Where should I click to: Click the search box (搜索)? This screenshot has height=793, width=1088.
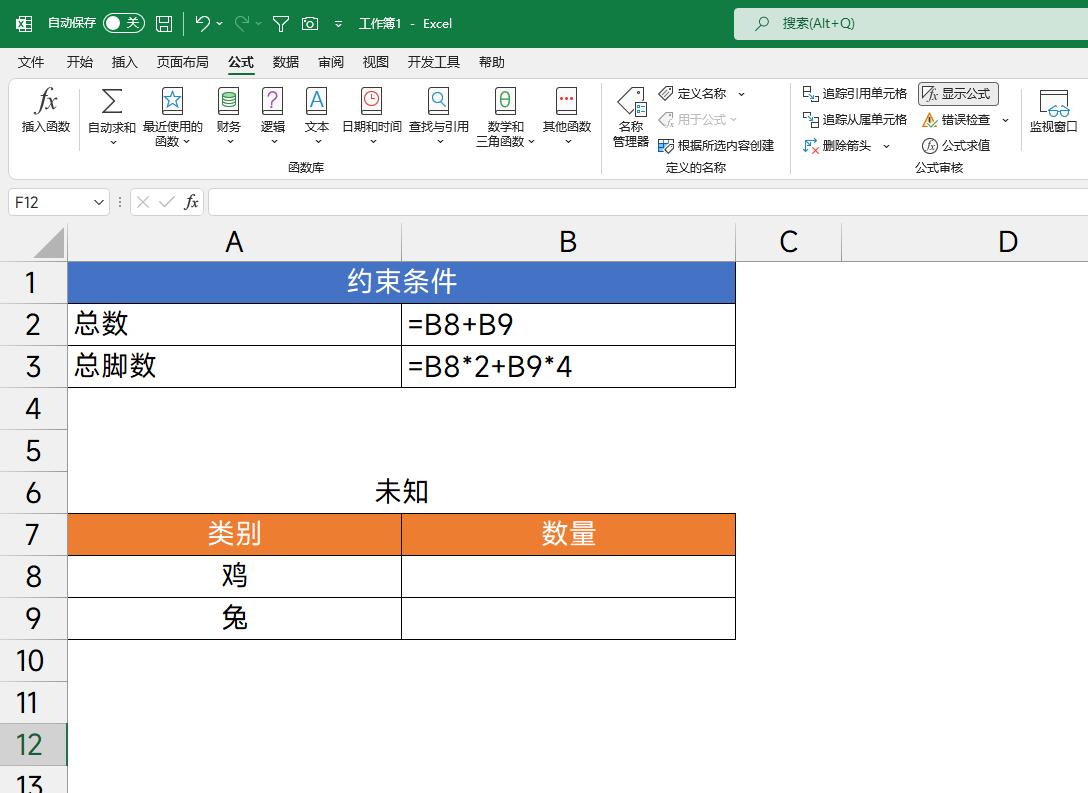point(910,24)
